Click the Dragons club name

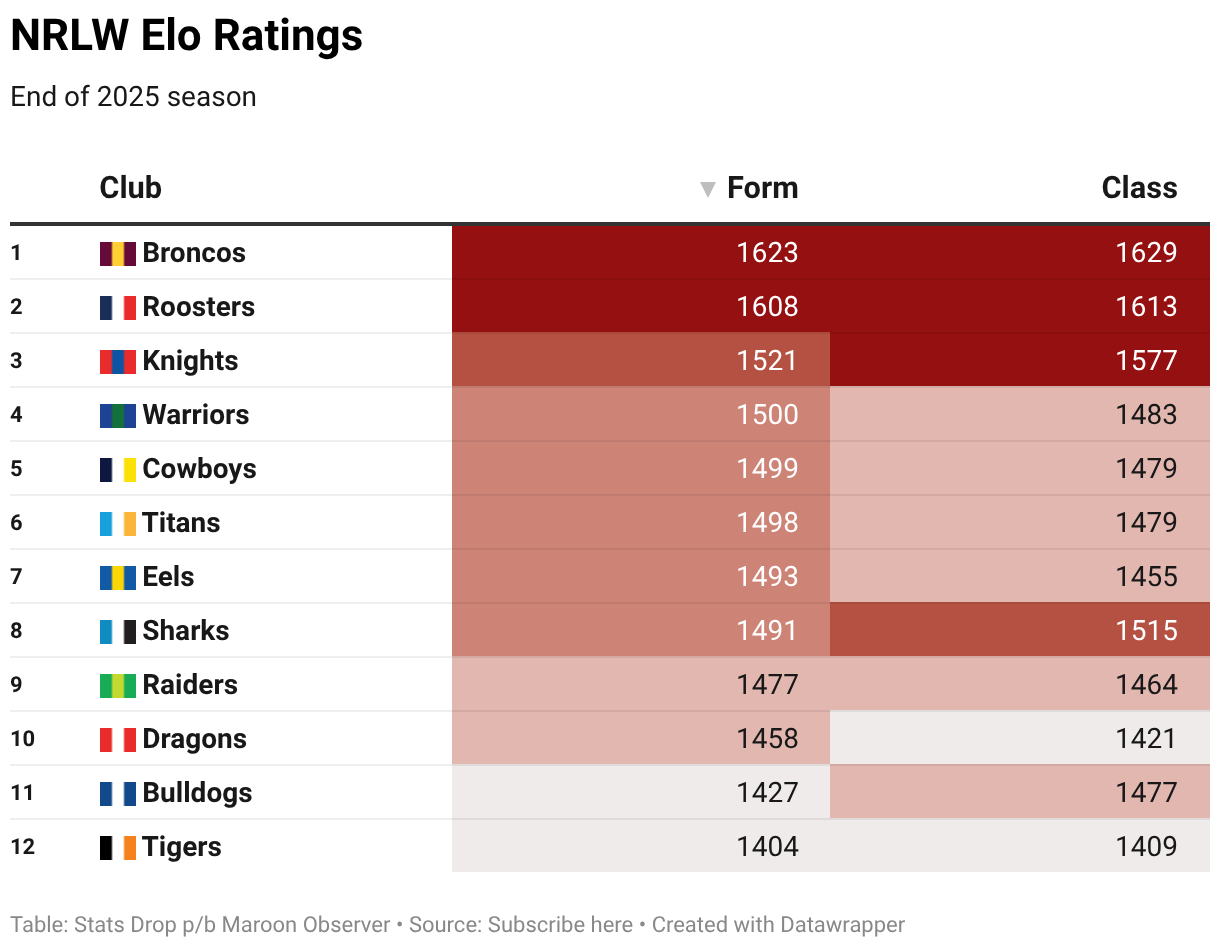coord(194,739)
